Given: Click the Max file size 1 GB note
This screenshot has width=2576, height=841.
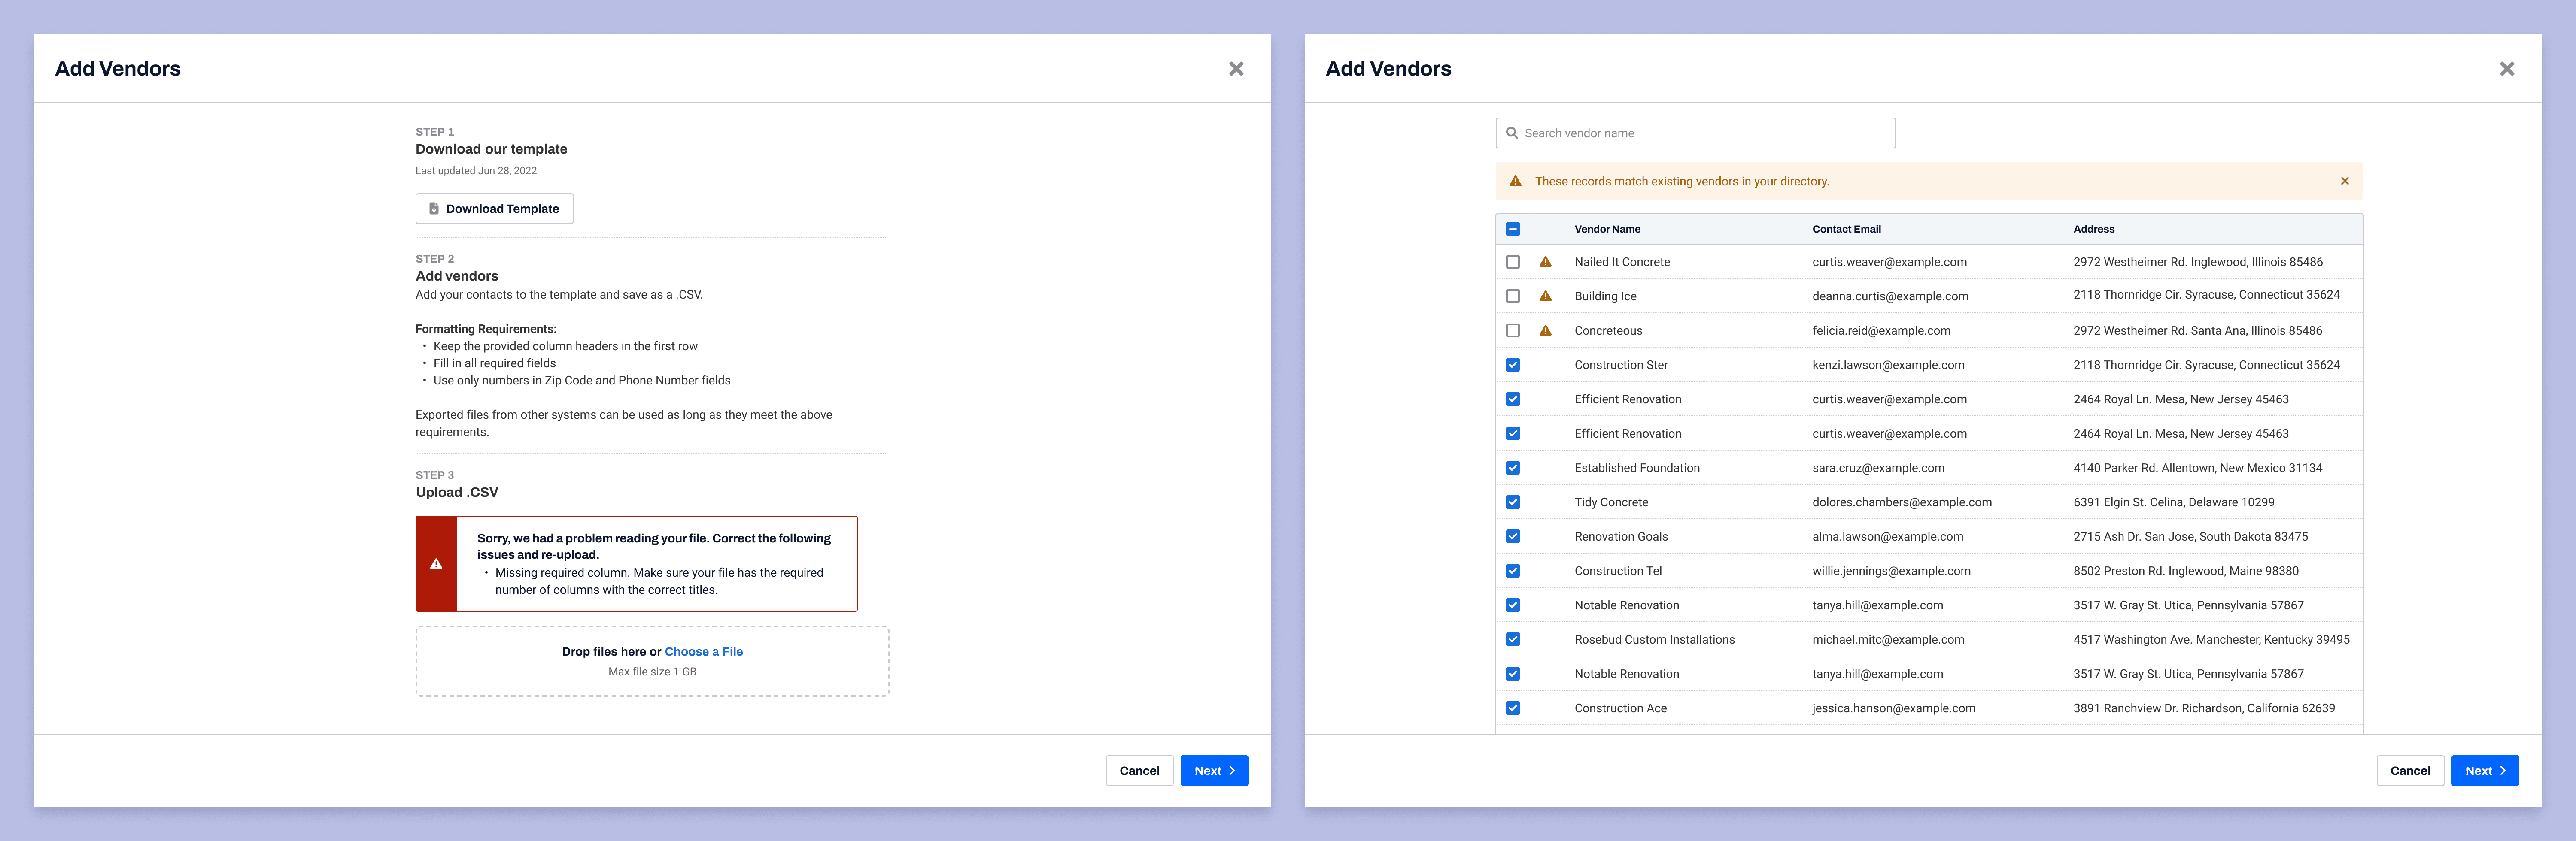Looking at the screenshot, I should [652, 672].
